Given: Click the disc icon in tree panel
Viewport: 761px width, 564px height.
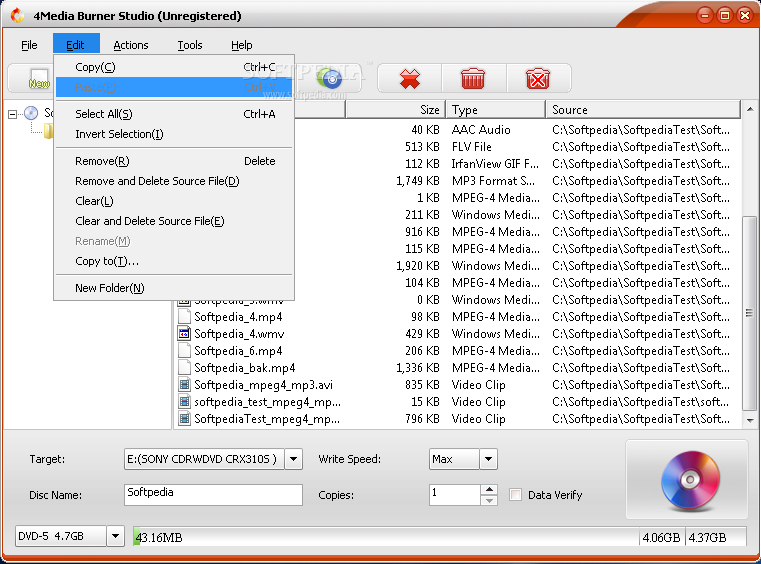Looking at the screenshot, I should point(31,113).
